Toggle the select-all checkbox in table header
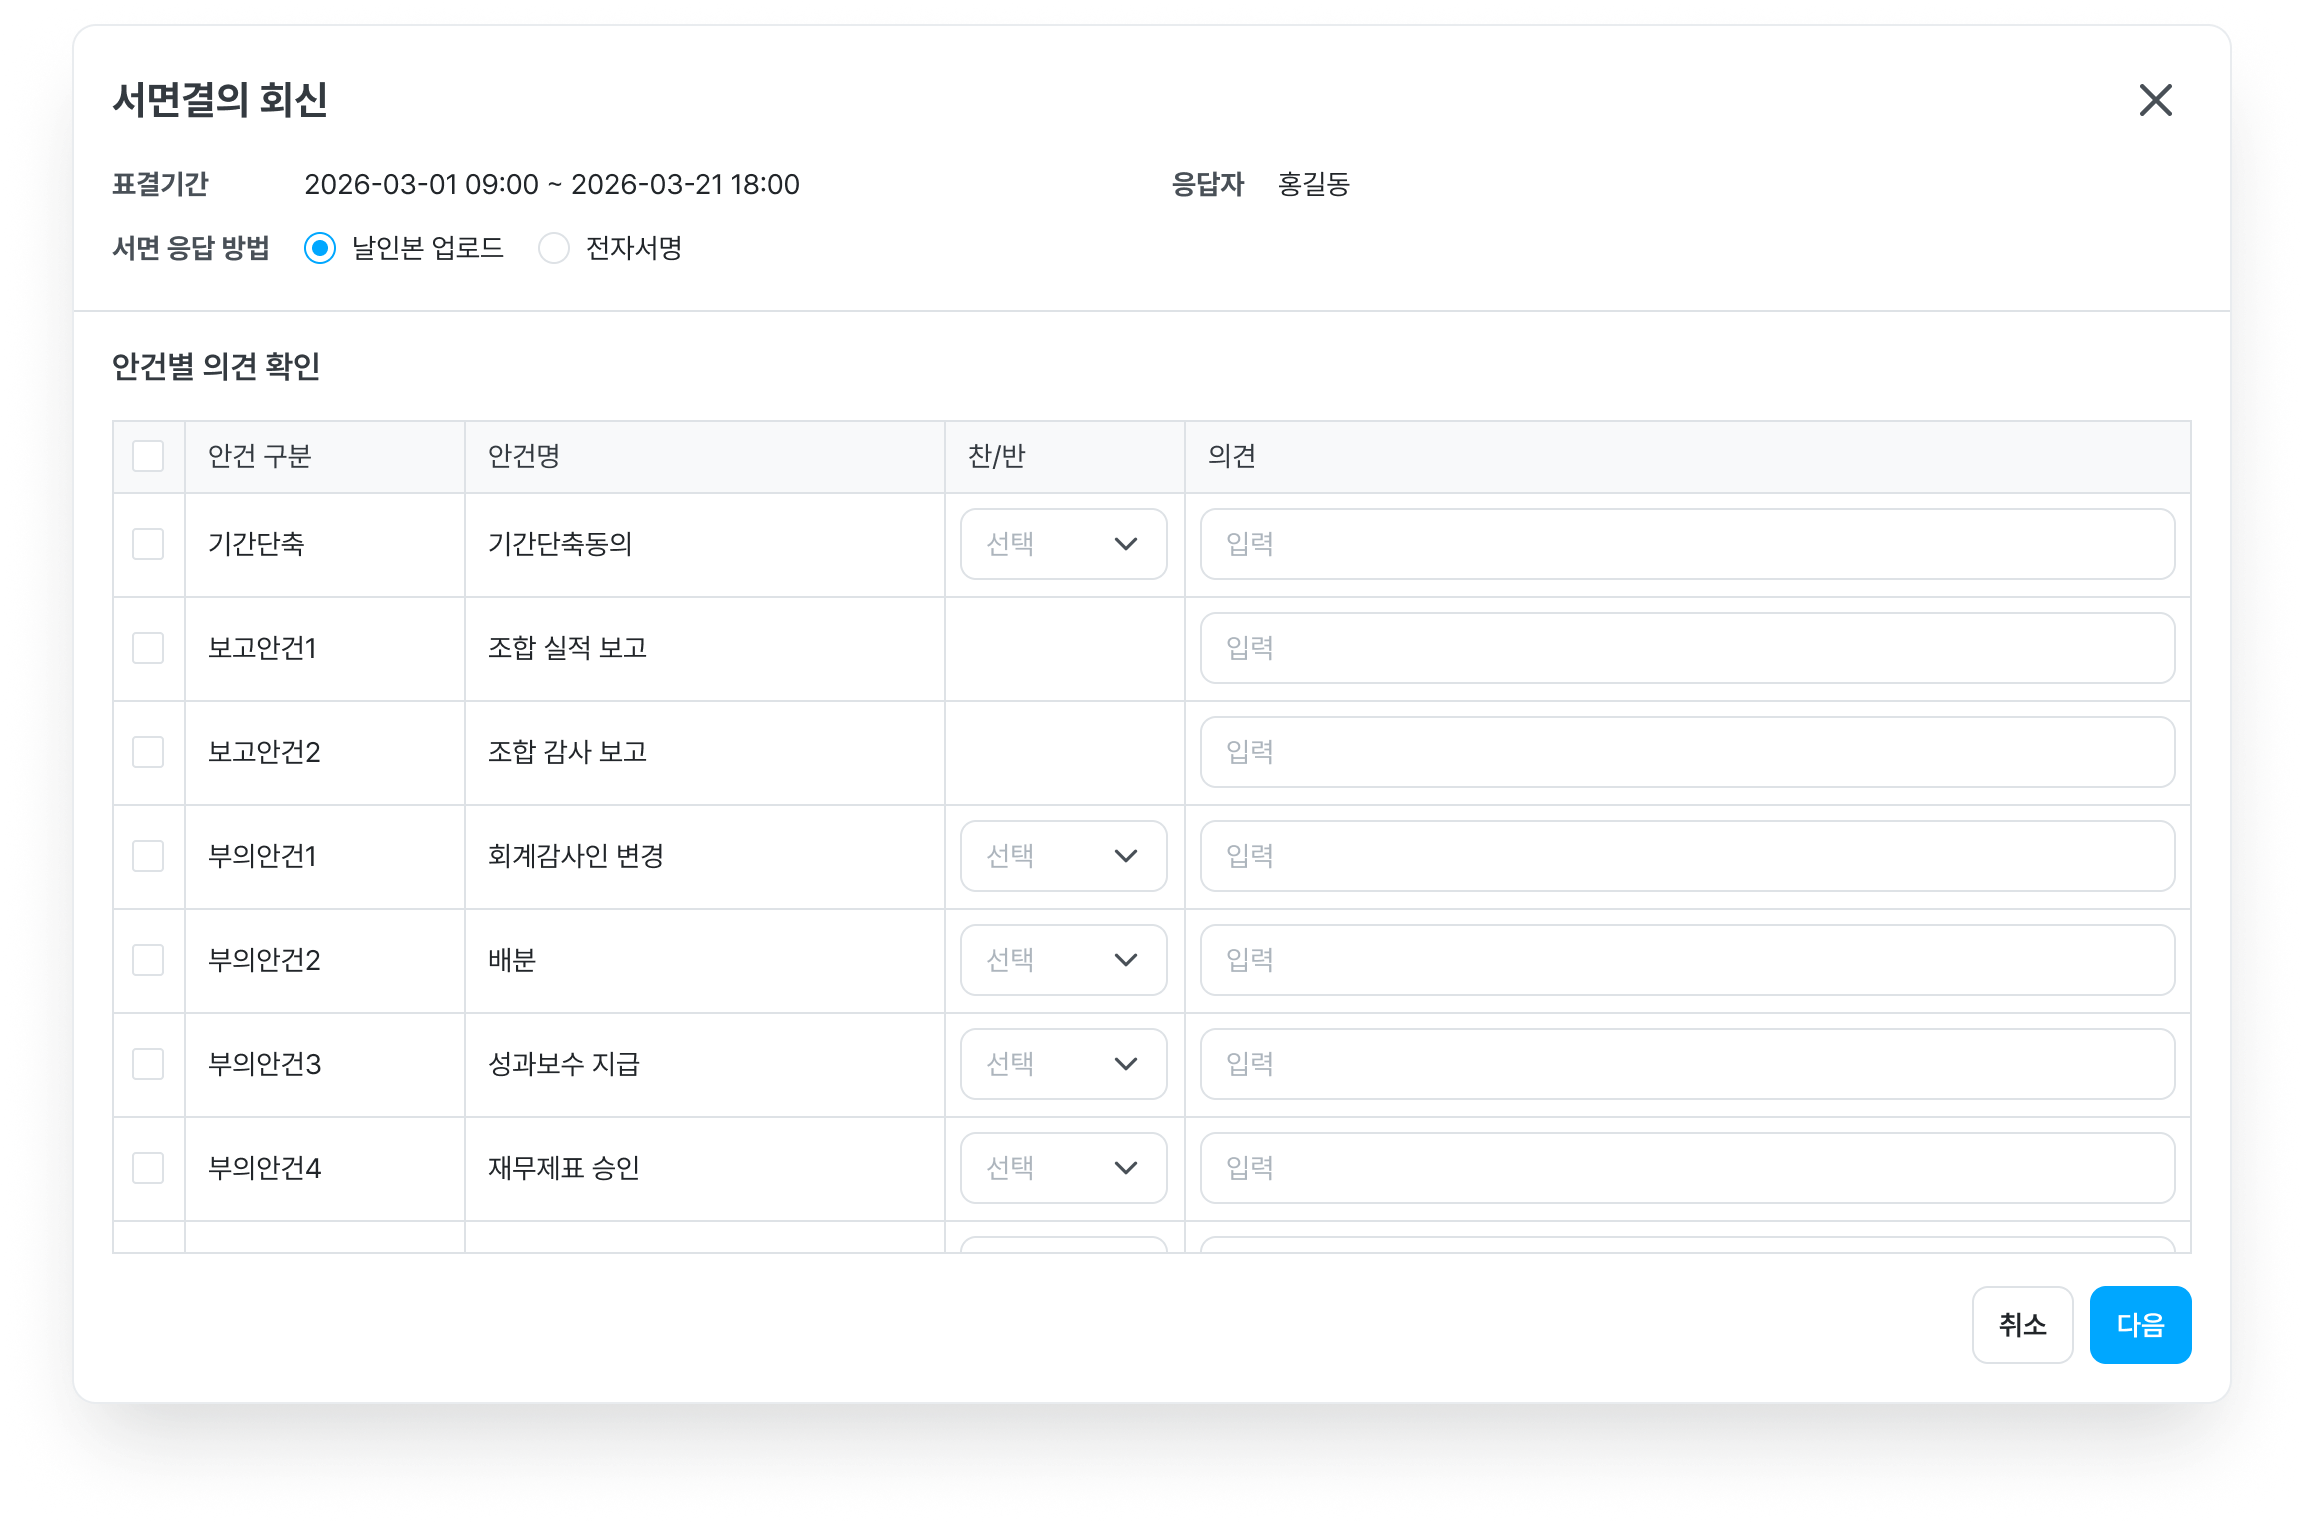This screenshot has height=1524, width=2304. click(148, 456)
